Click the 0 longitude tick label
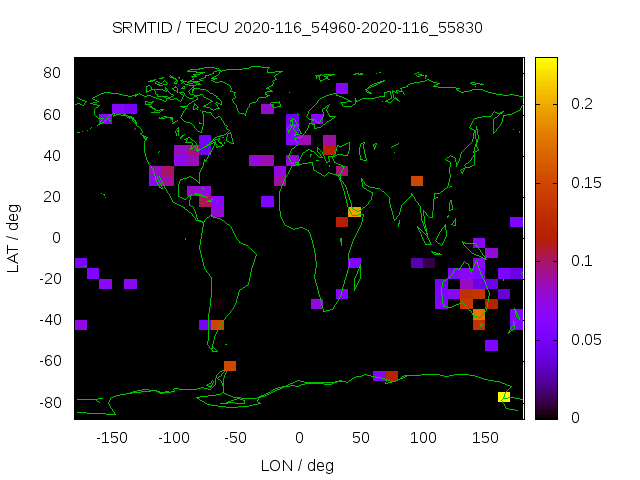The height and width of the screenshot is (480, 640). pyautogui.click(x=298, y=438)
